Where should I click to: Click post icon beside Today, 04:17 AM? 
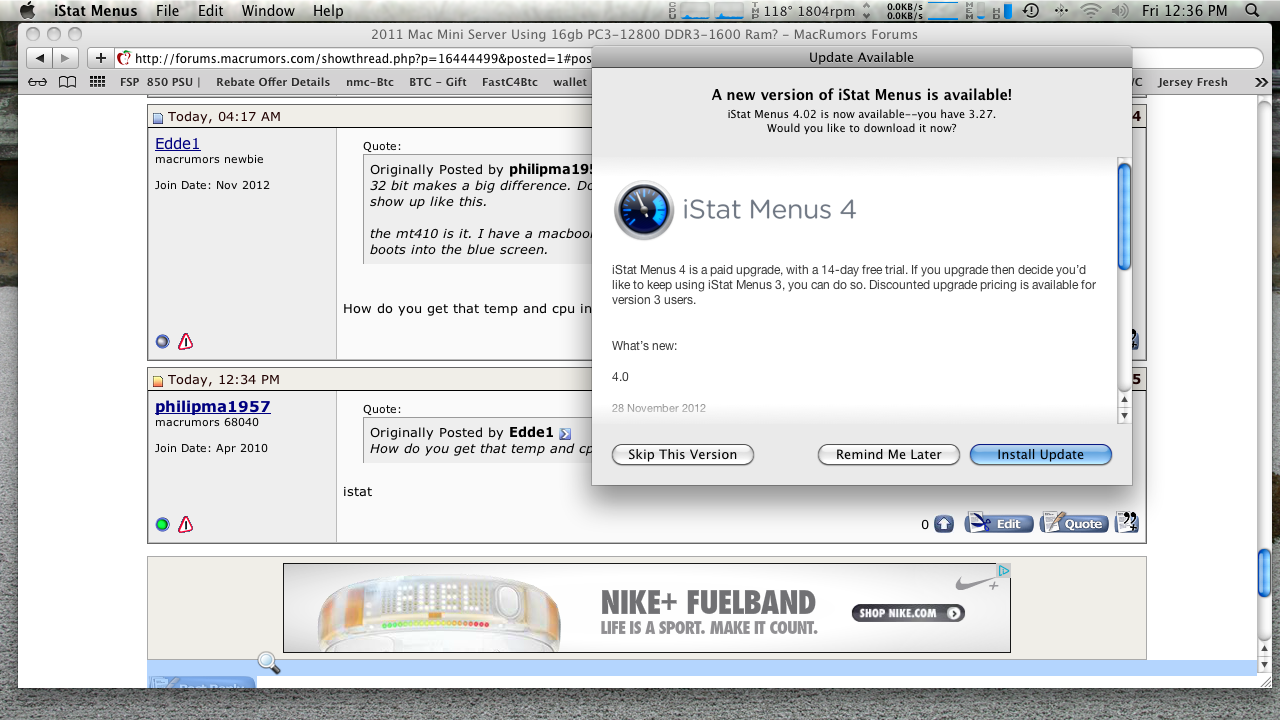[x=158, y=118]
